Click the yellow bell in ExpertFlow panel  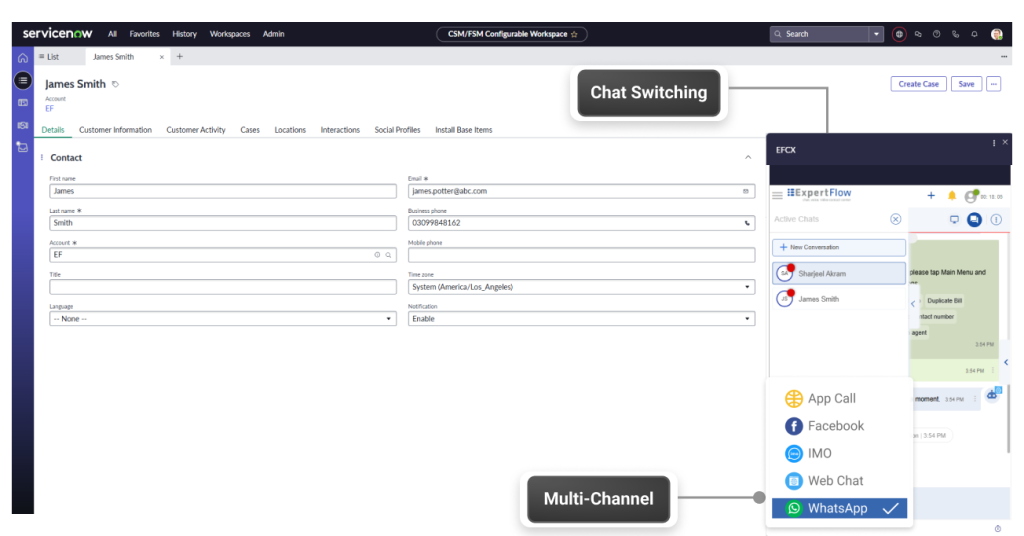coord(951,196)
